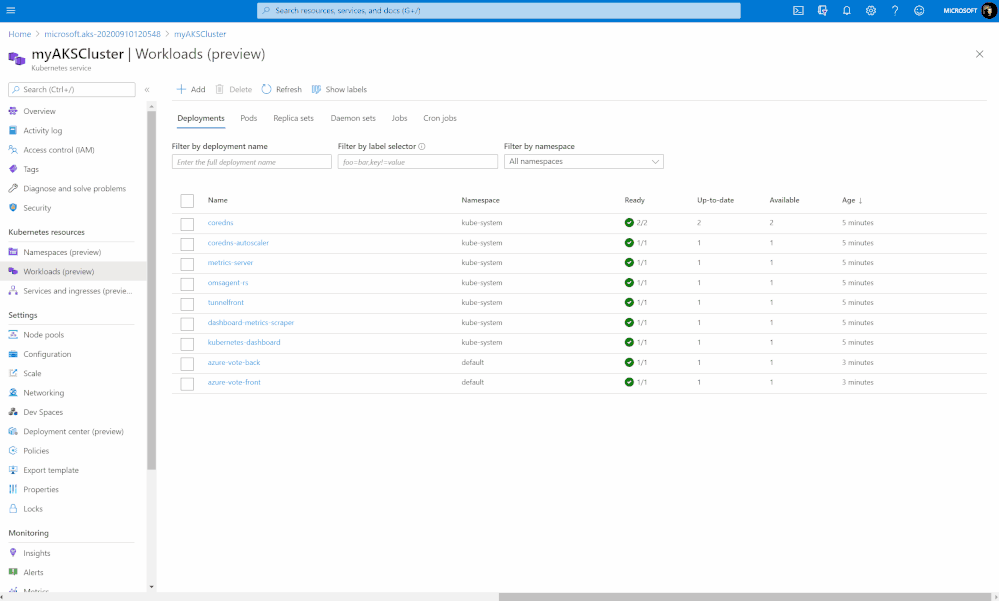Image resolution: width=999 pixels, height=601 pixels.
Task: Focus the label selector filter field
Action: (417, 162)
